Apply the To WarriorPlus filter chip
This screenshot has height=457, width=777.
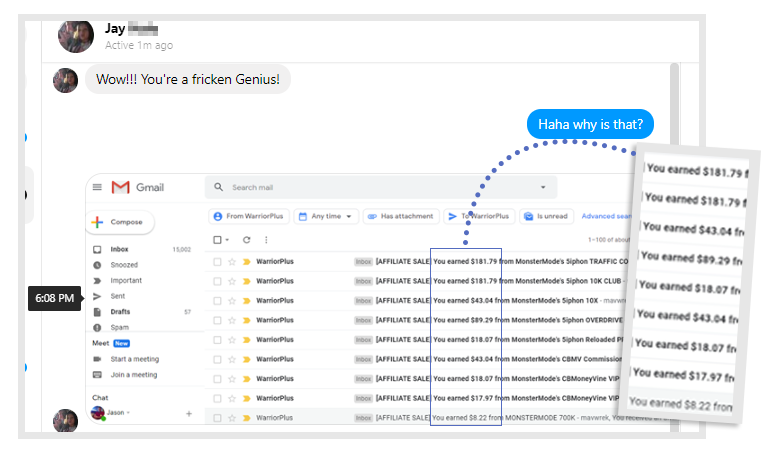click(x=479, y=217)
